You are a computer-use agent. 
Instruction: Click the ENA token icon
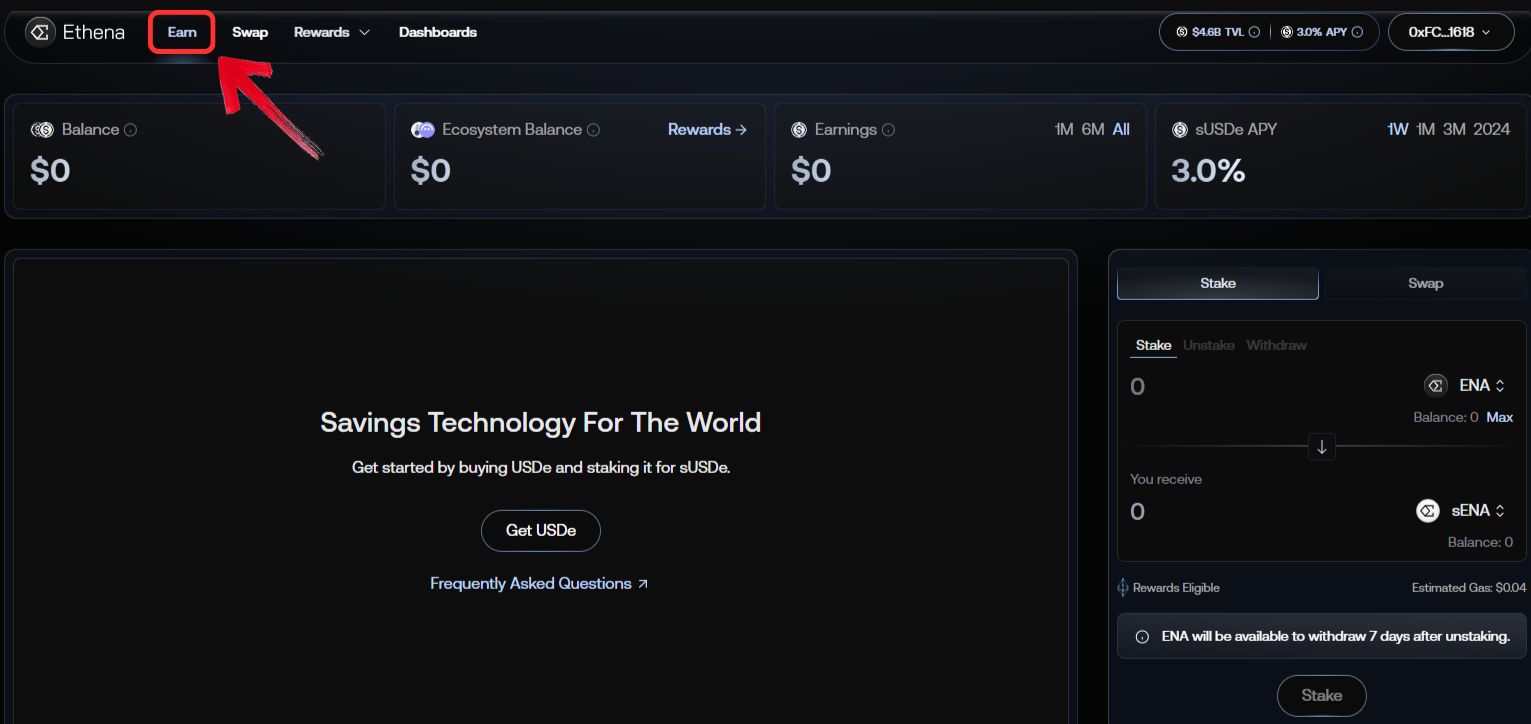pyautogui.click(x=1436, y=385)
